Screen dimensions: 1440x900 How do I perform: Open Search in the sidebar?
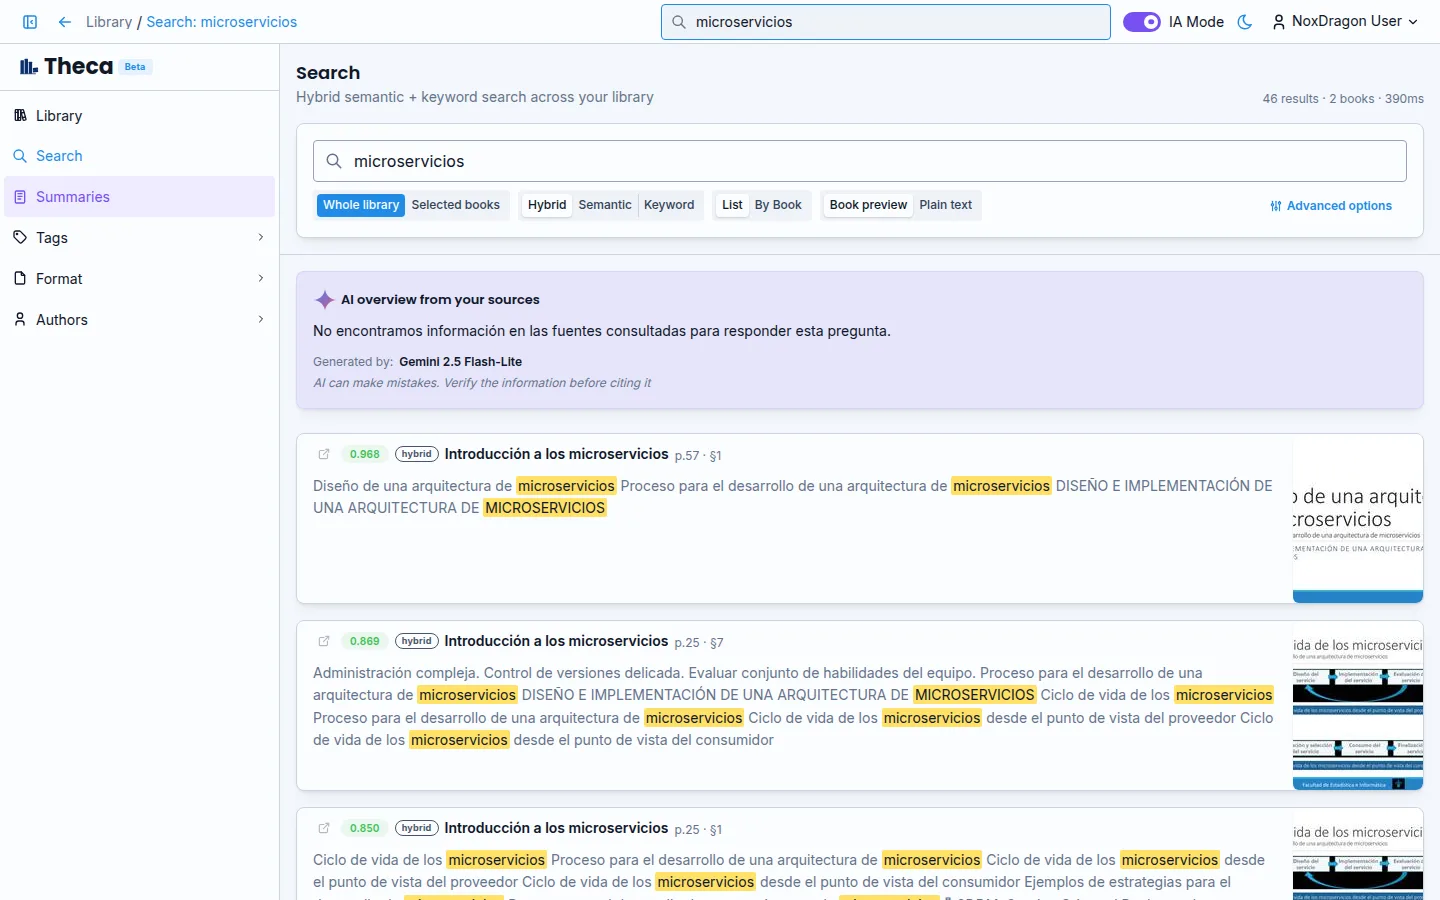coord(139,156)
